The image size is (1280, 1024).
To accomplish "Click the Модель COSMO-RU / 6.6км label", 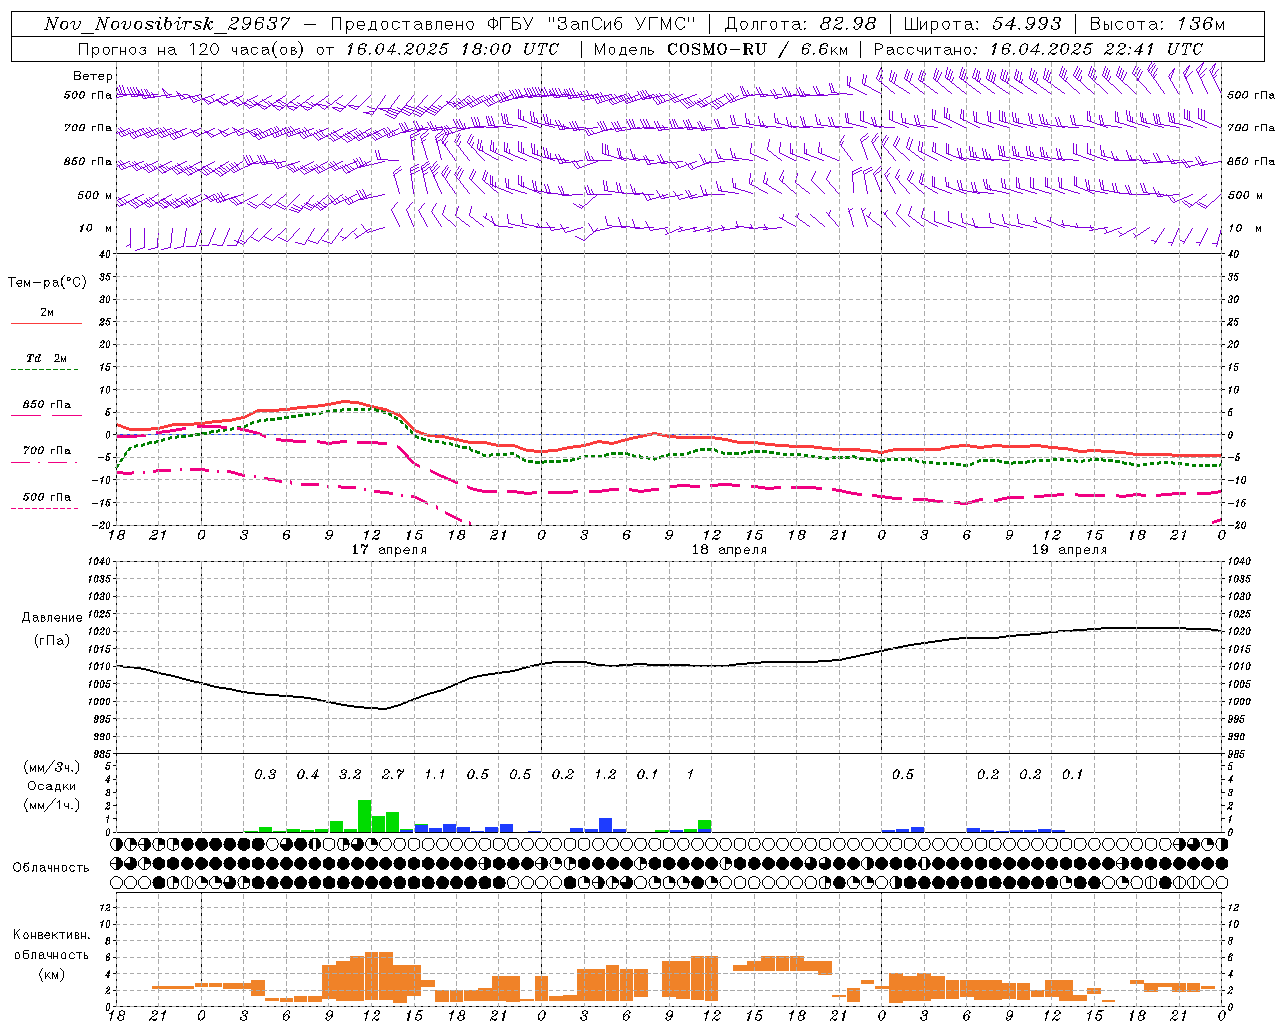I will point(721,48).
